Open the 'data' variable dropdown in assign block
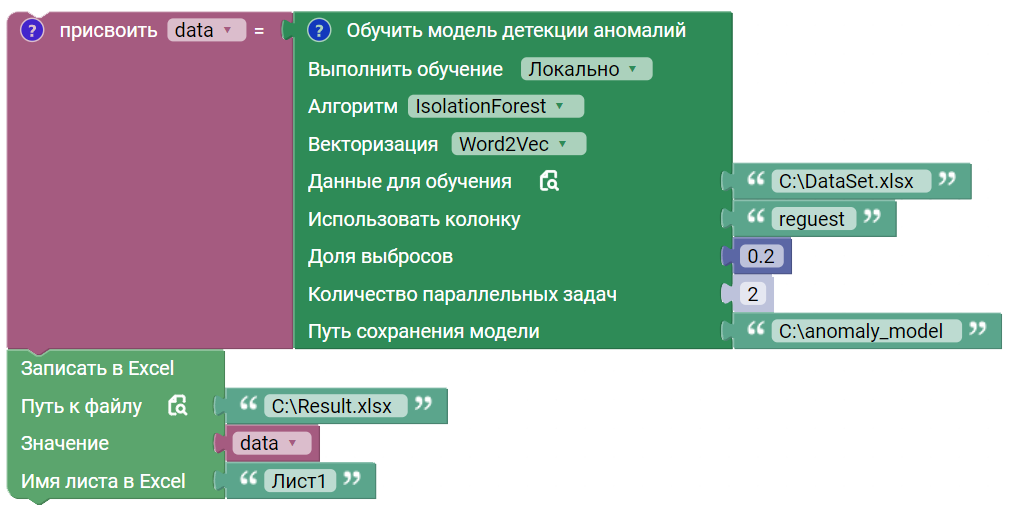The height and width of the screenshot is (510, 1011). tap(206, 30)
